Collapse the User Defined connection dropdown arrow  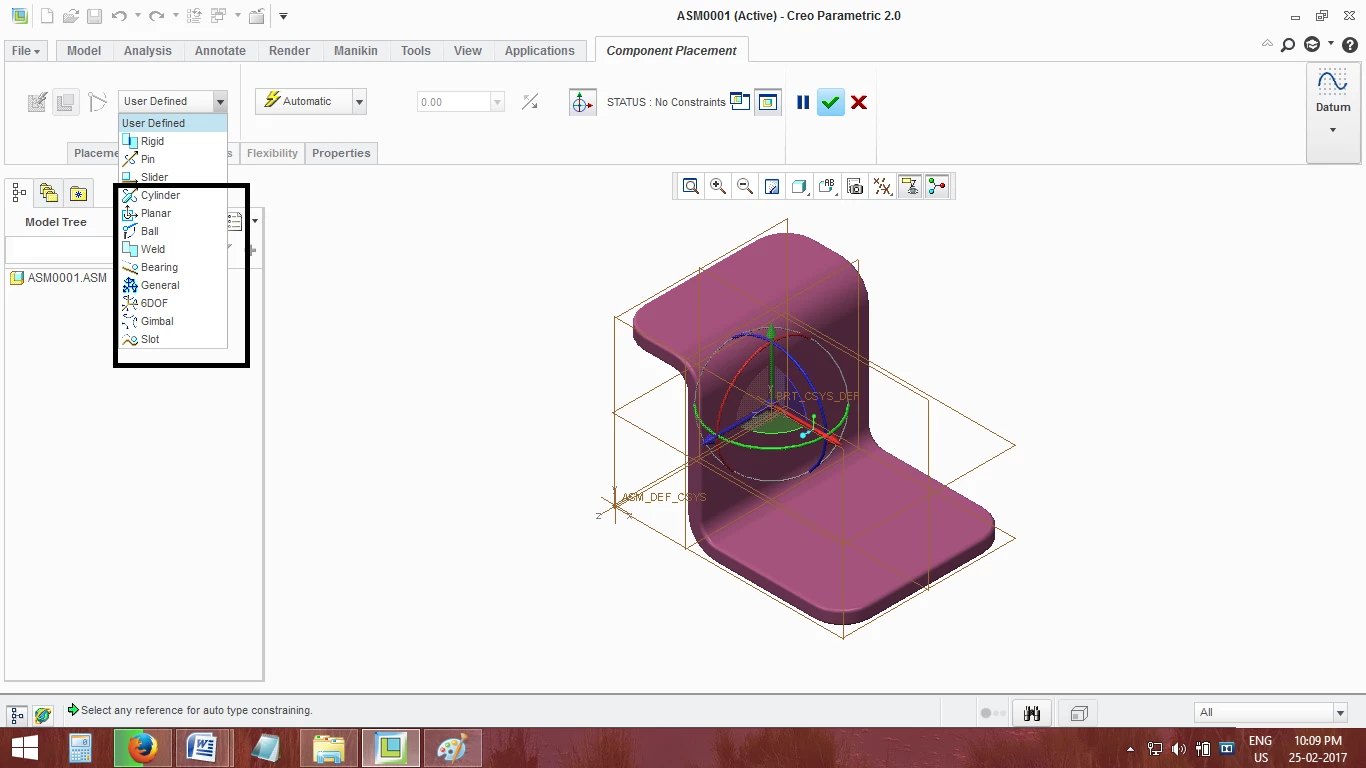220,101
